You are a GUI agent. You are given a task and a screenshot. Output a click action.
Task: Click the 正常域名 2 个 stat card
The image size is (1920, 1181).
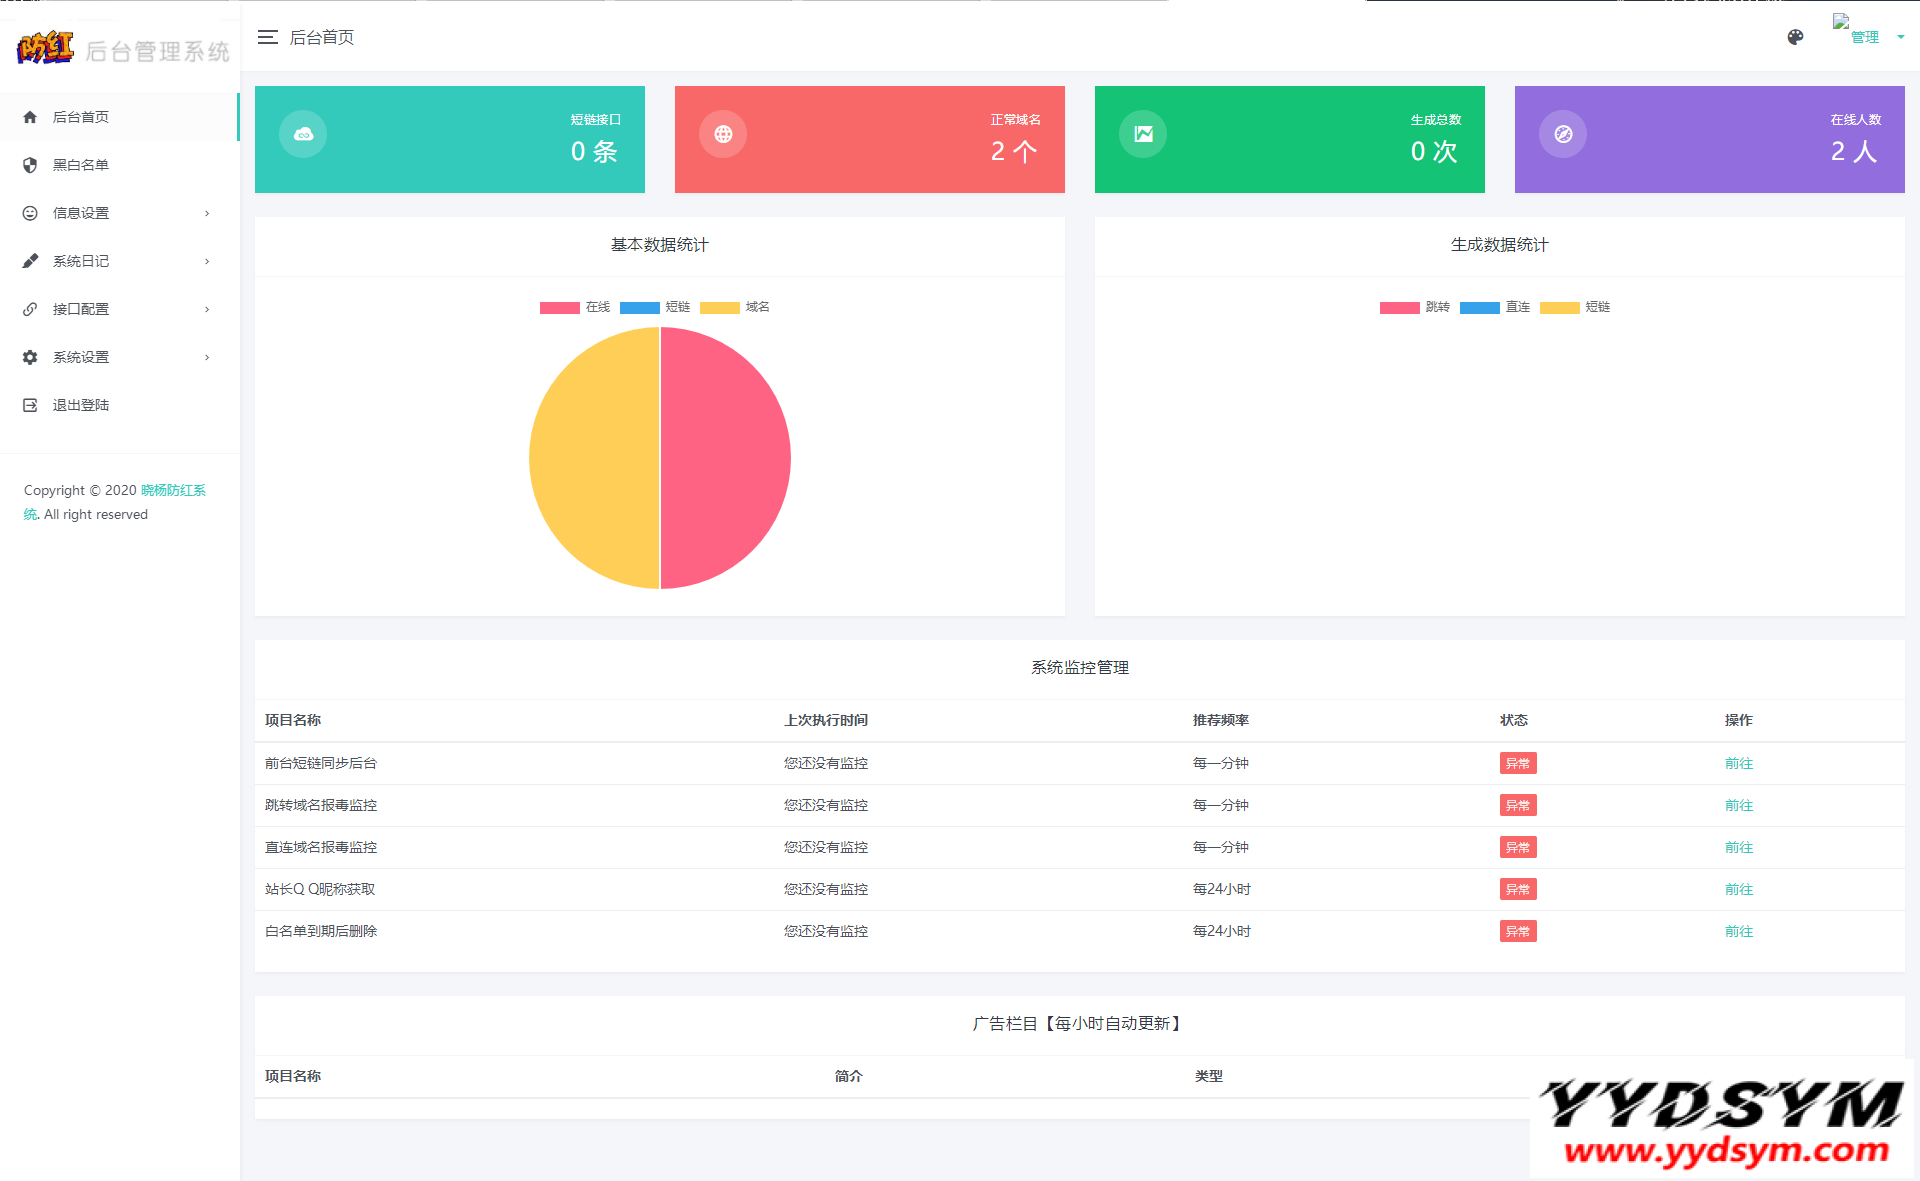[x=870, y=139]
